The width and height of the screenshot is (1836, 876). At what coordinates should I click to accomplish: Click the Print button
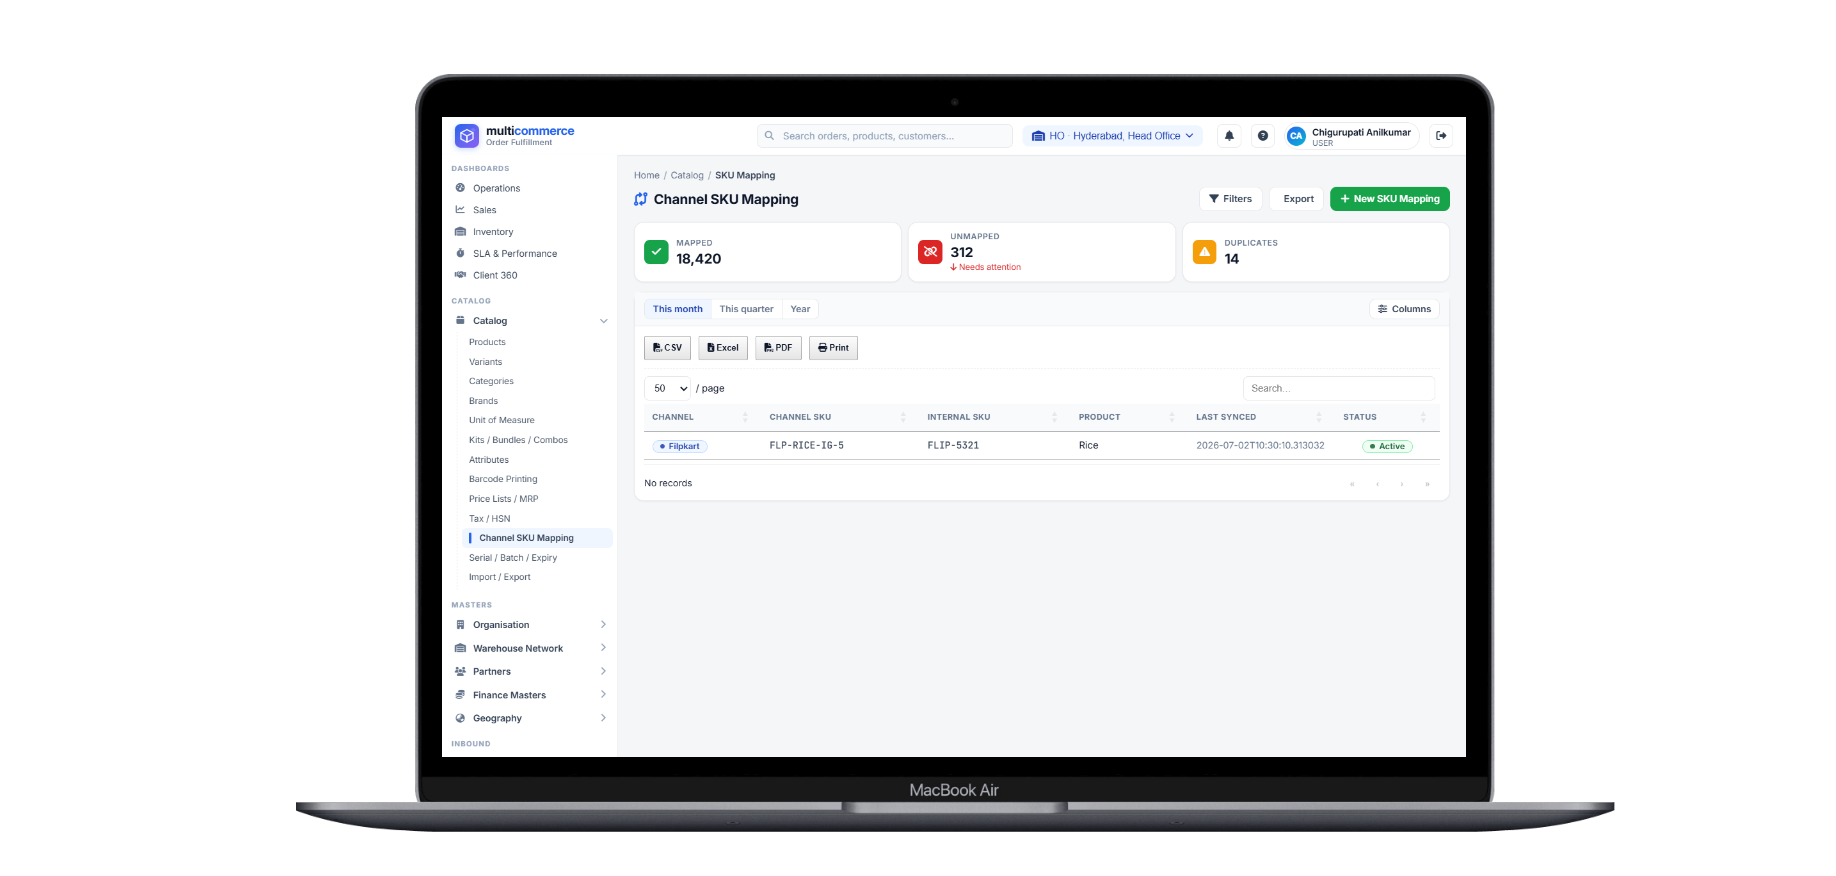833,348
